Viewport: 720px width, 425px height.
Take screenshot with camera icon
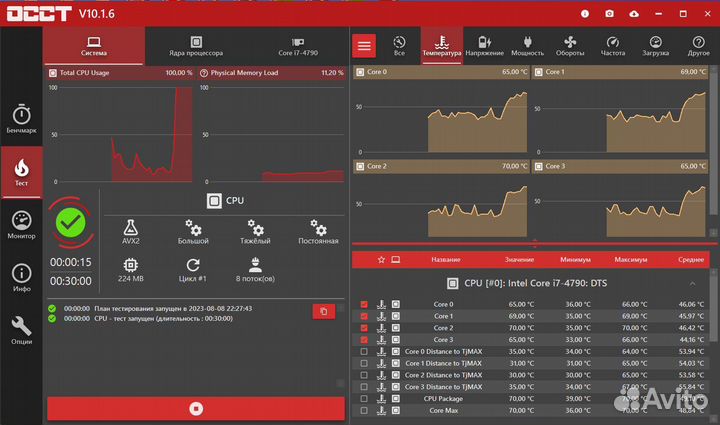pos(609,14)
